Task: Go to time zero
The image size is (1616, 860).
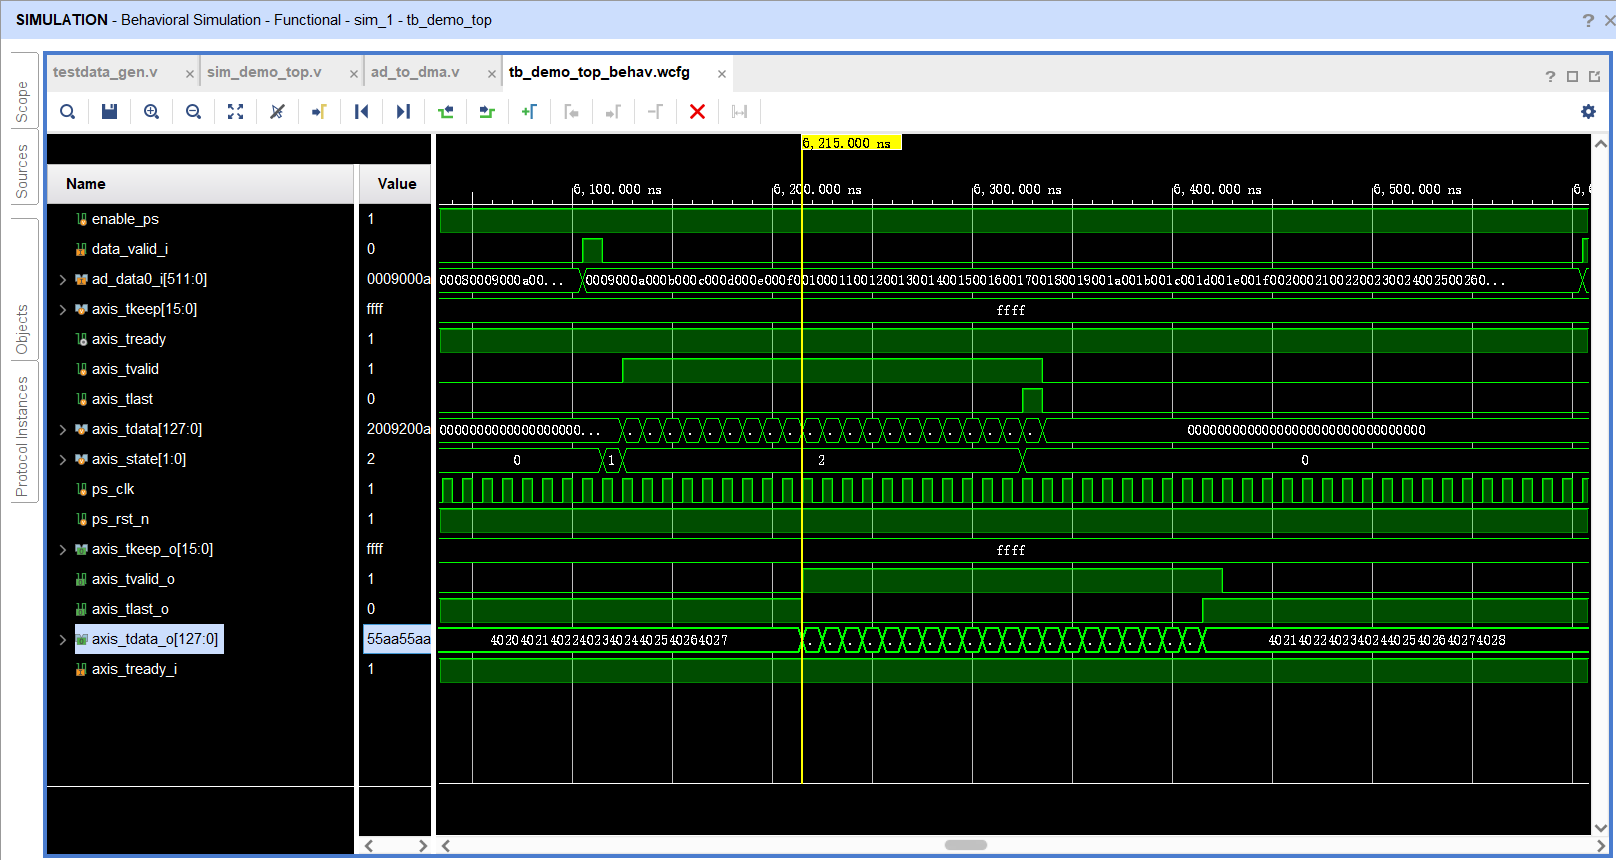Action: pyautogui.click(x=361, y=112)
